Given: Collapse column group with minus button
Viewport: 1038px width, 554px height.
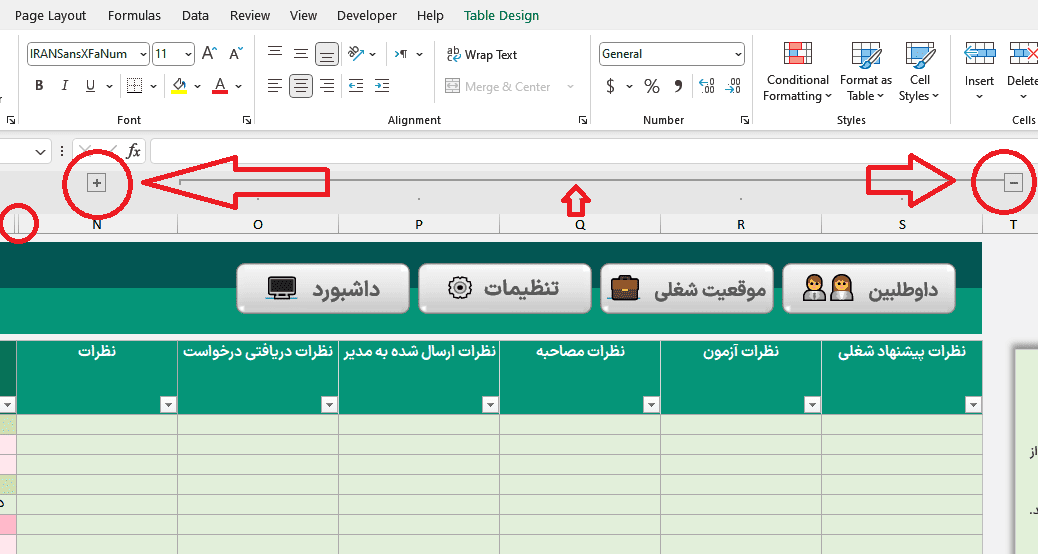Looking at the screenshot, I should (x=1014, y=183).
